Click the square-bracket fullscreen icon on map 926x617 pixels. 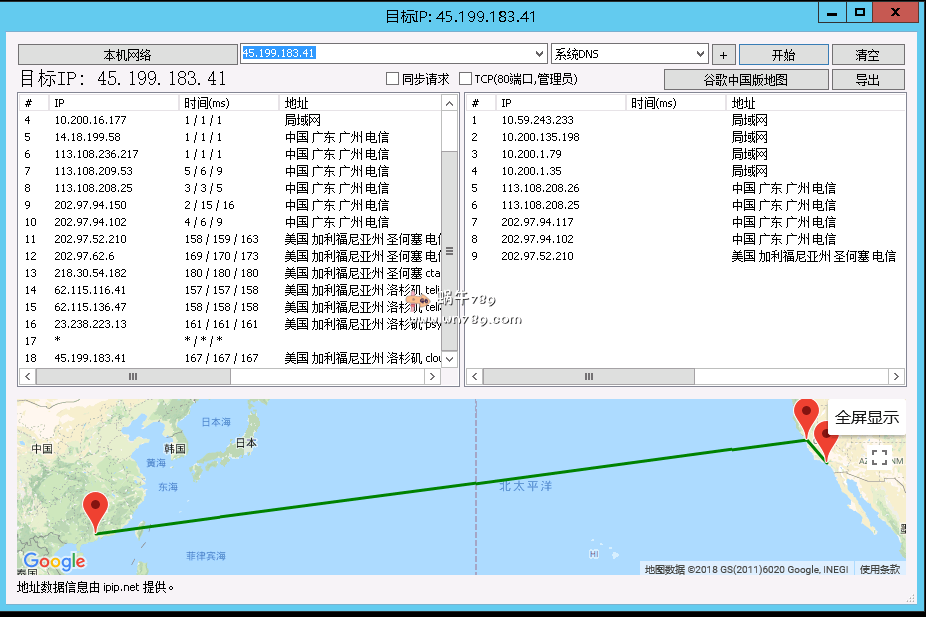click(880, 458)
